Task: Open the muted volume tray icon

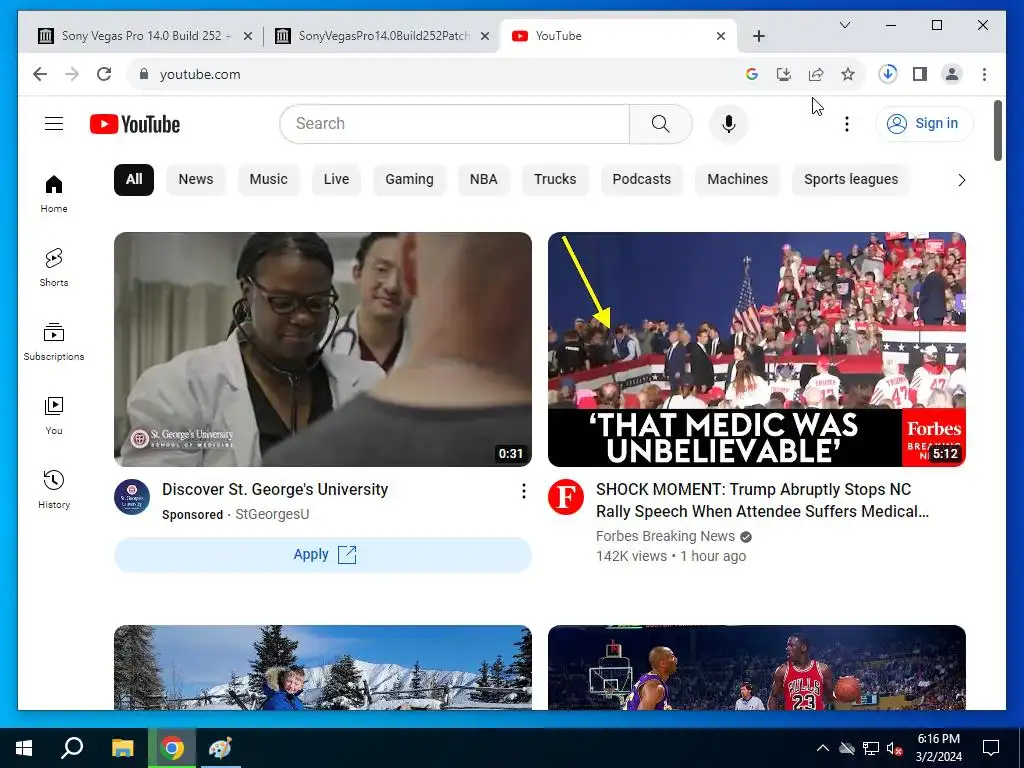Action: pos(894,748)
